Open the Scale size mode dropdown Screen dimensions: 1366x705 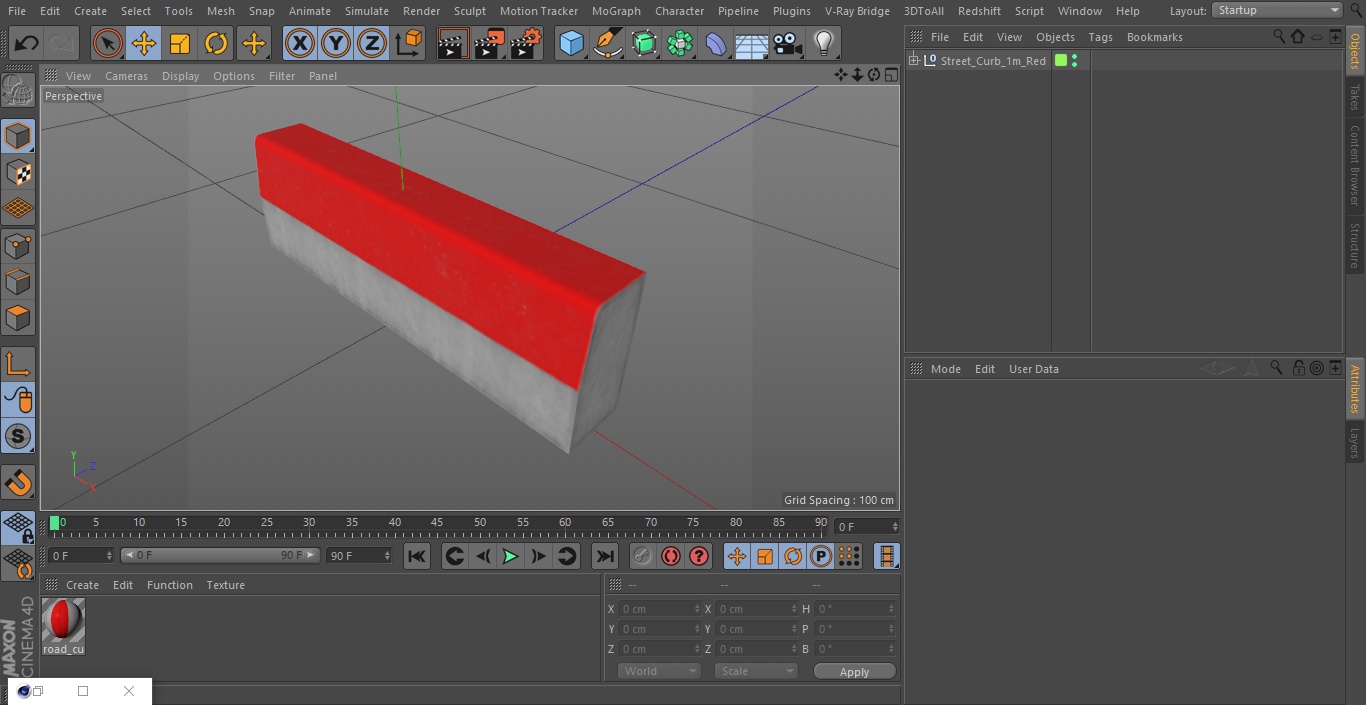[756, 671]
